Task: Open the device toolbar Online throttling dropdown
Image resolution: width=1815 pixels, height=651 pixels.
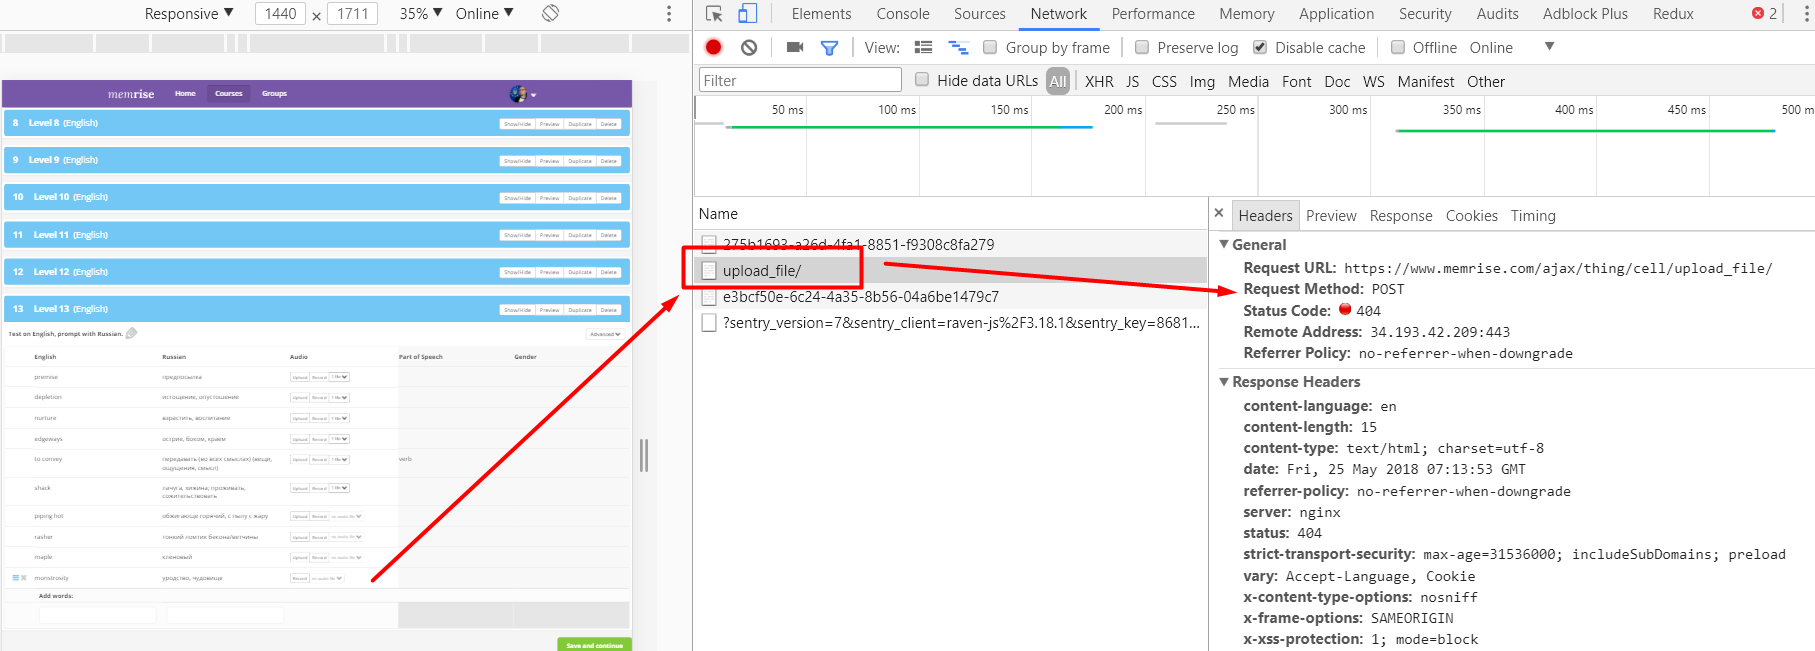Action: click(484, 13)
